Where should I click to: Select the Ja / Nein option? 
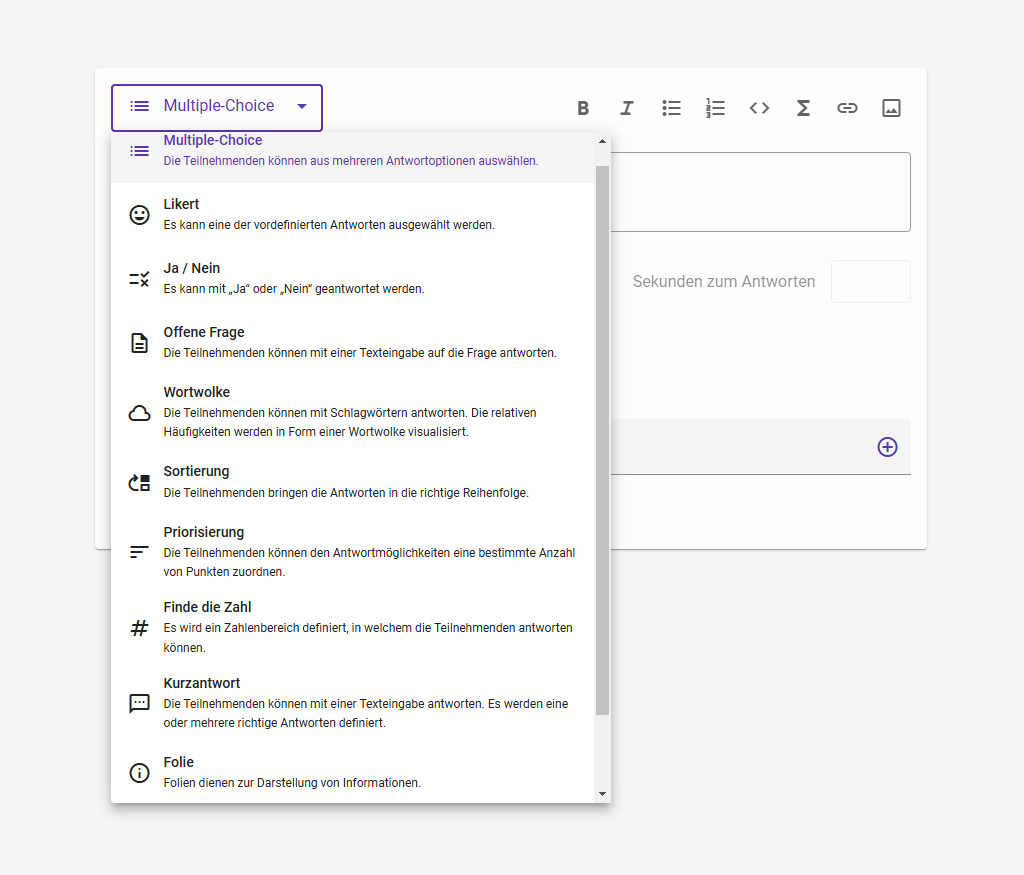[352, 278]
